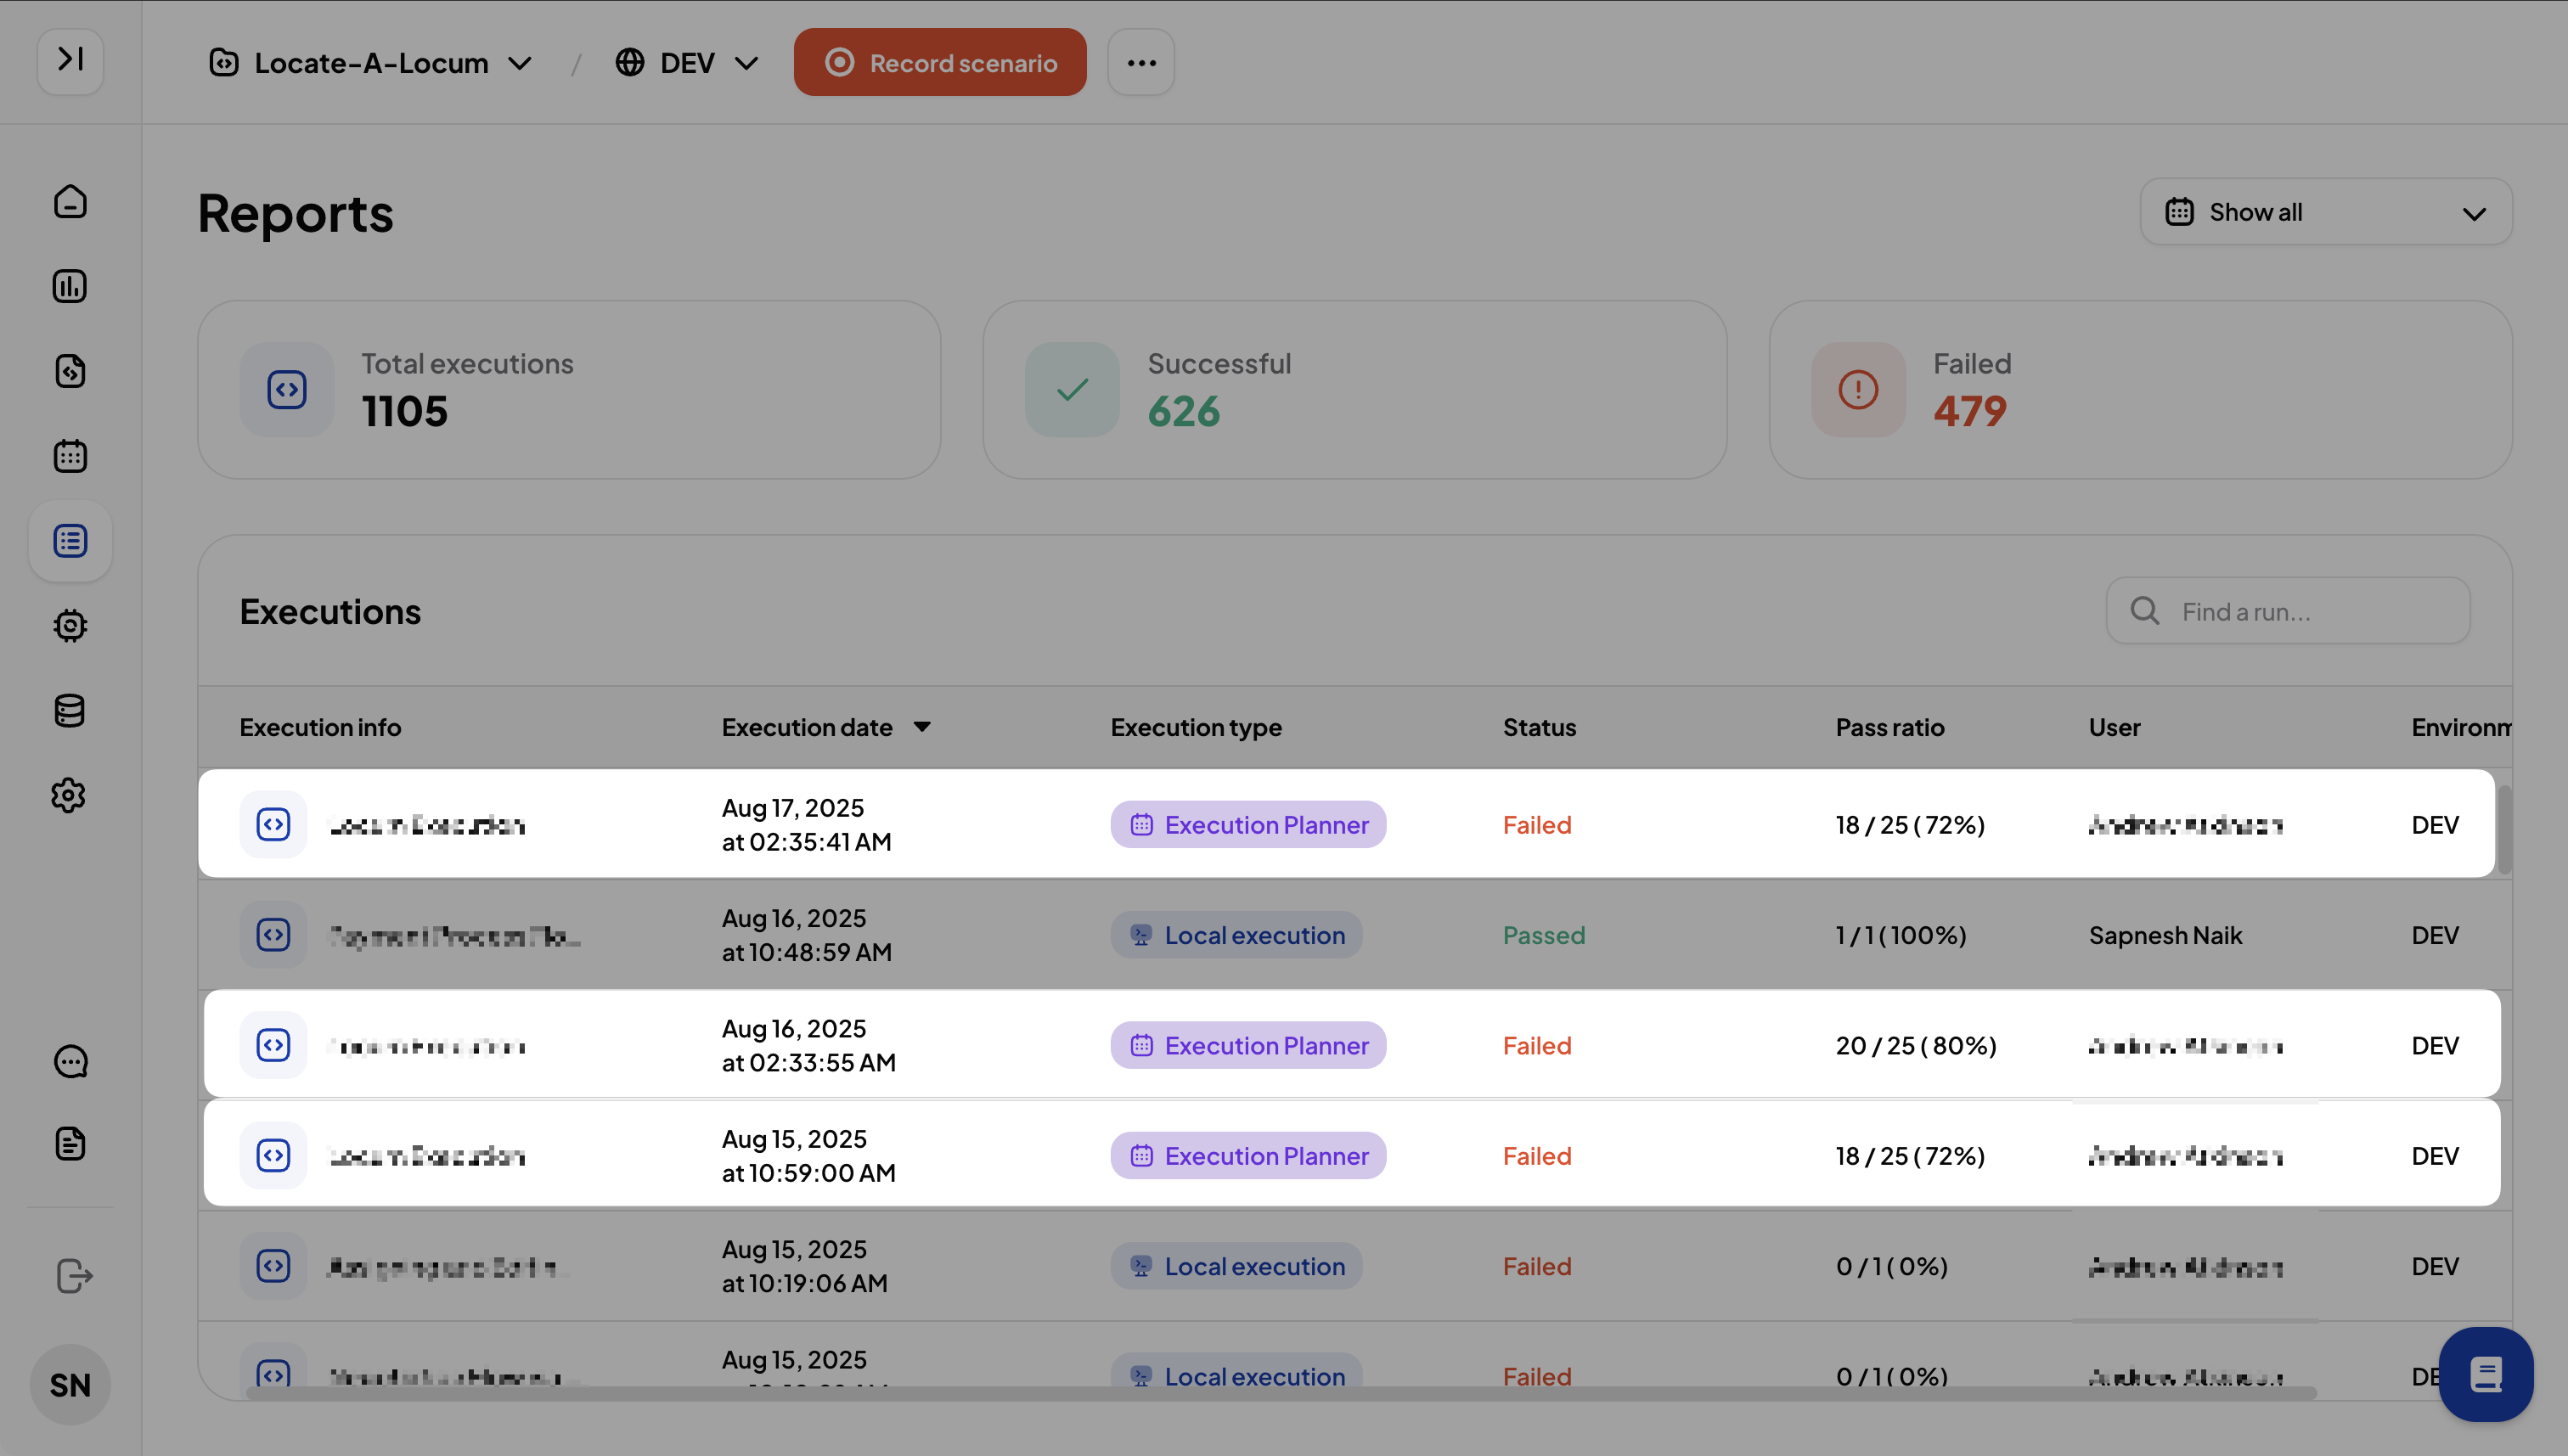Open the database sidebar icon
This screenshot has width=2568, height=1456.
point(70,711)
